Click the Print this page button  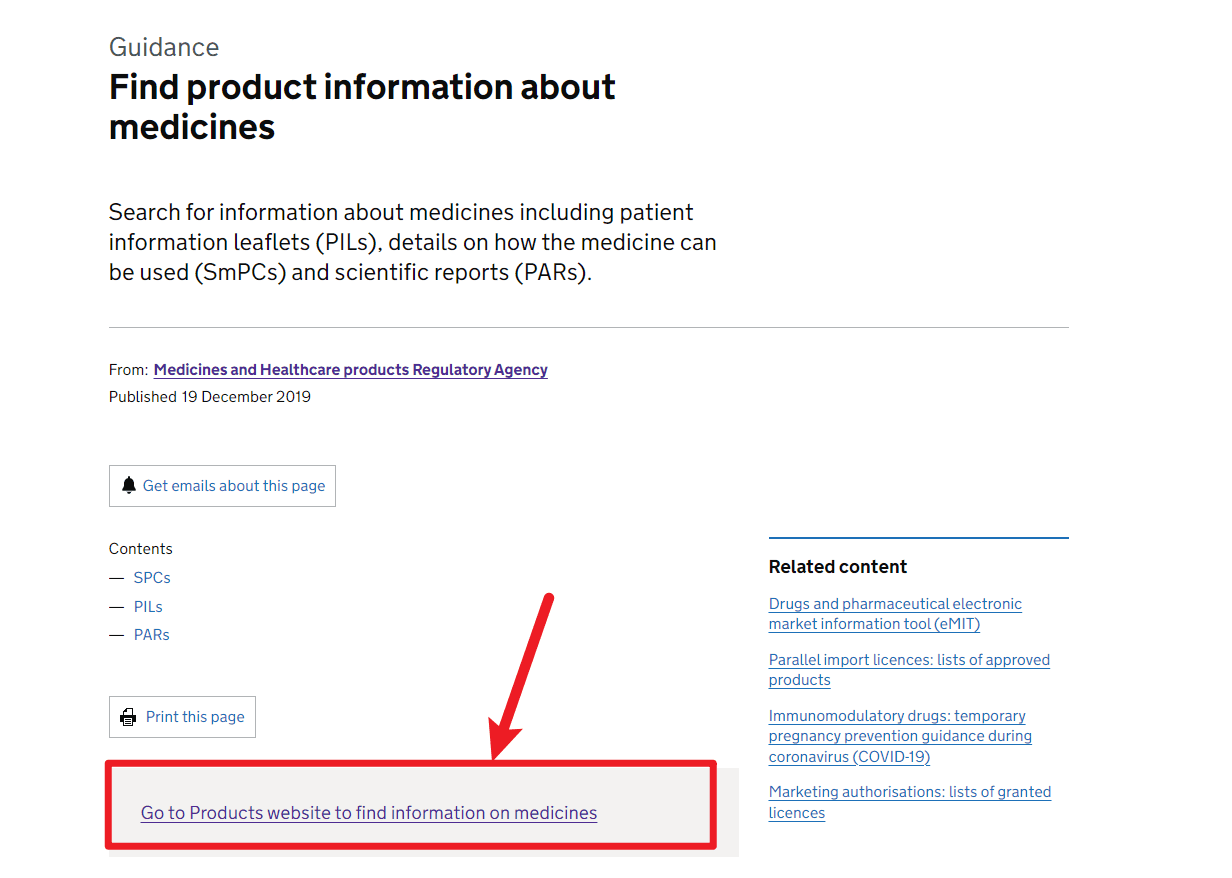click(182, 716)
